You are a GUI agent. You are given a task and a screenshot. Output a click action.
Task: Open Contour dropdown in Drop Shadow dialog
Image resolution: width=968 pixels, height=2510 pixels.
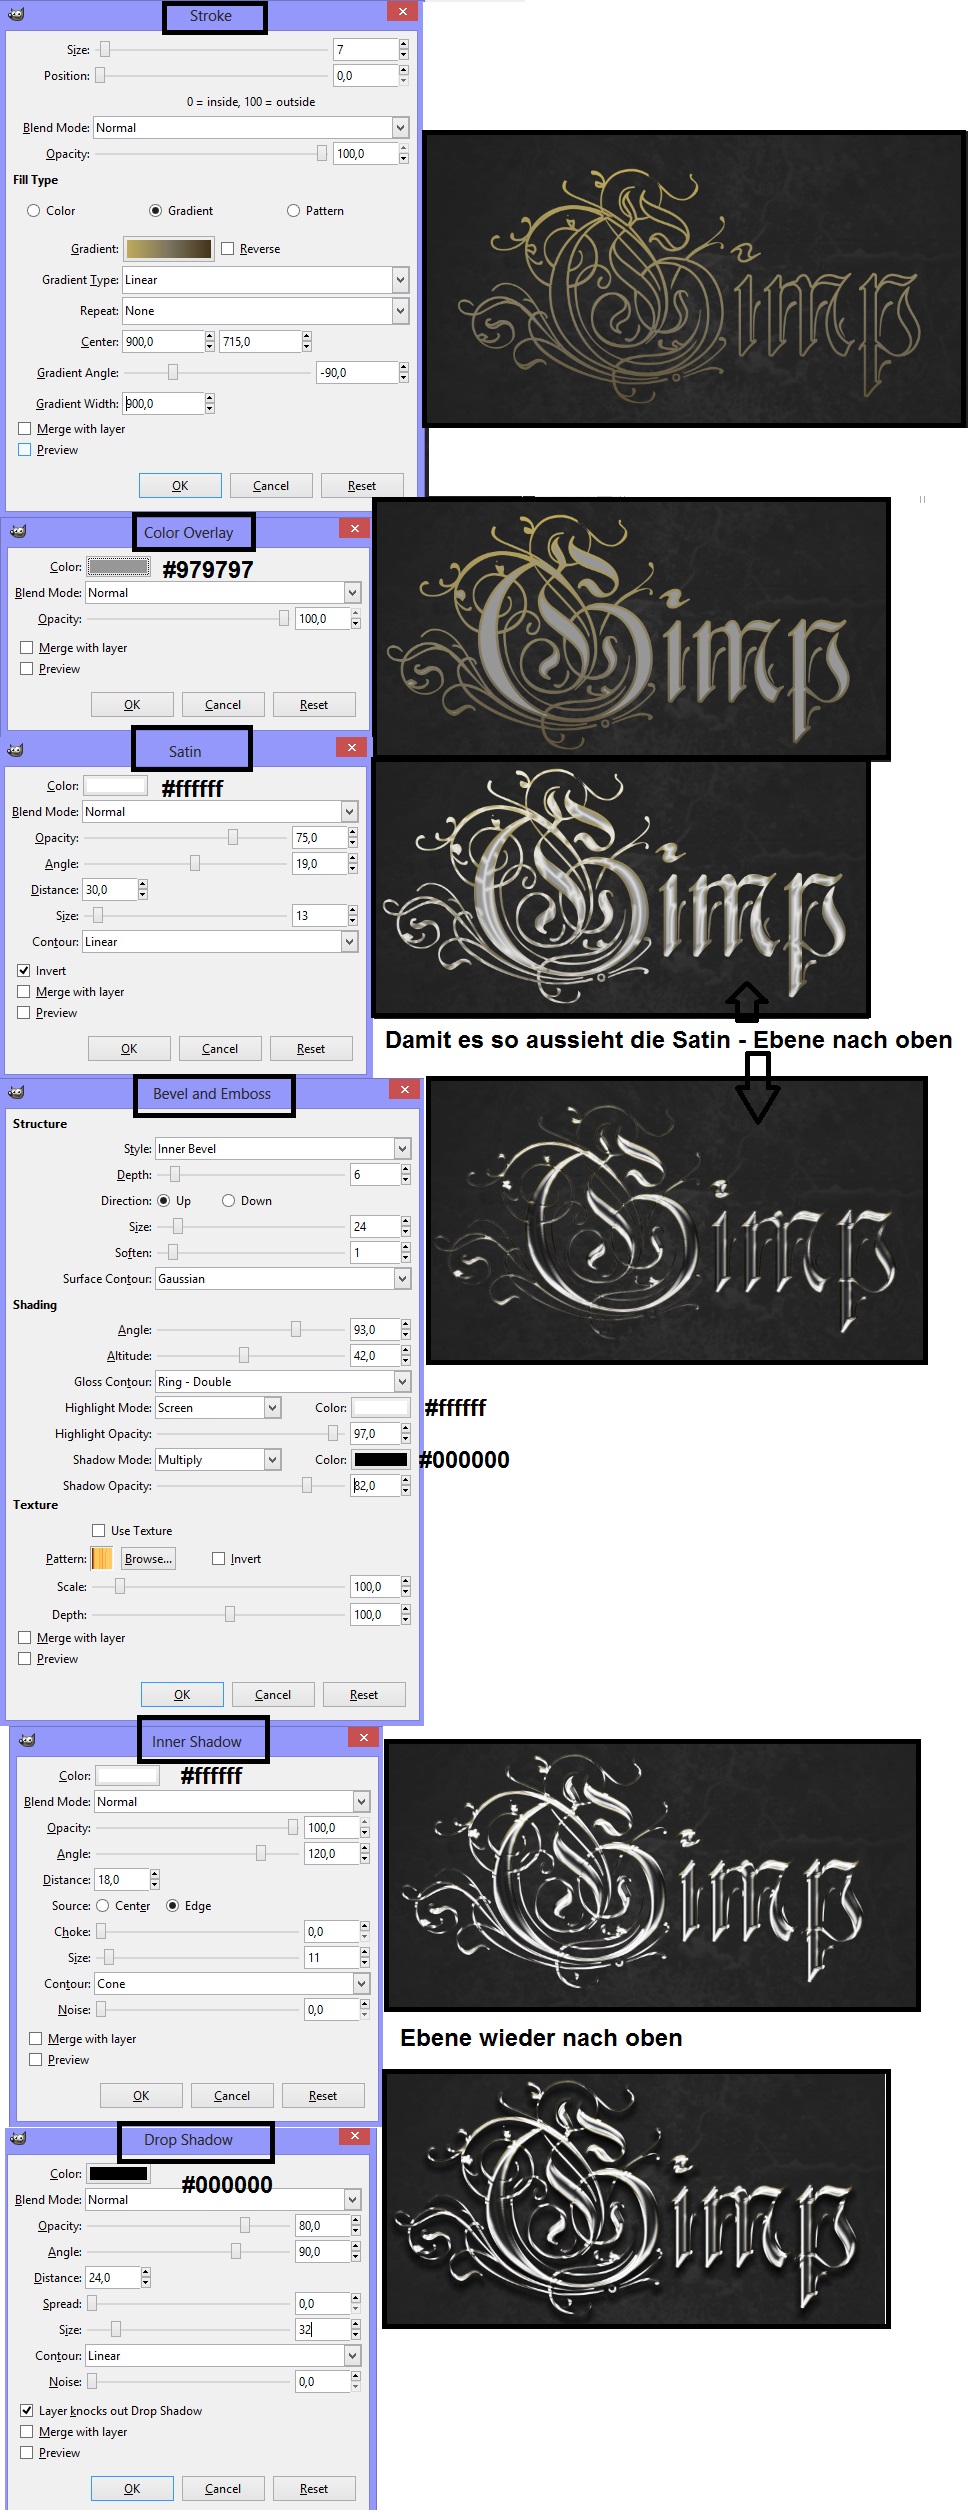[x=223, y=2356]
